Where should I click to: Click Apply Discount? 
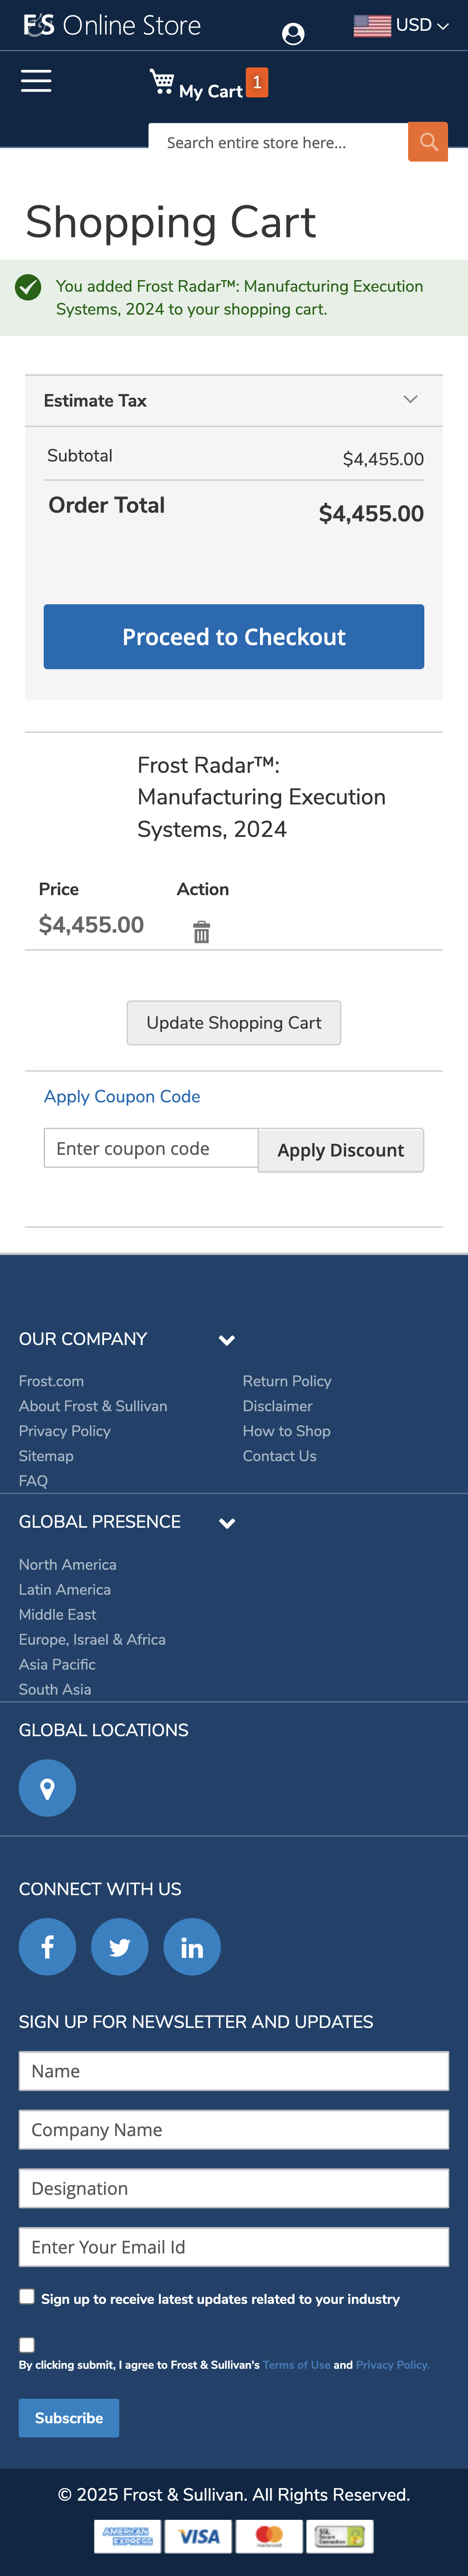coord(340,1150)
